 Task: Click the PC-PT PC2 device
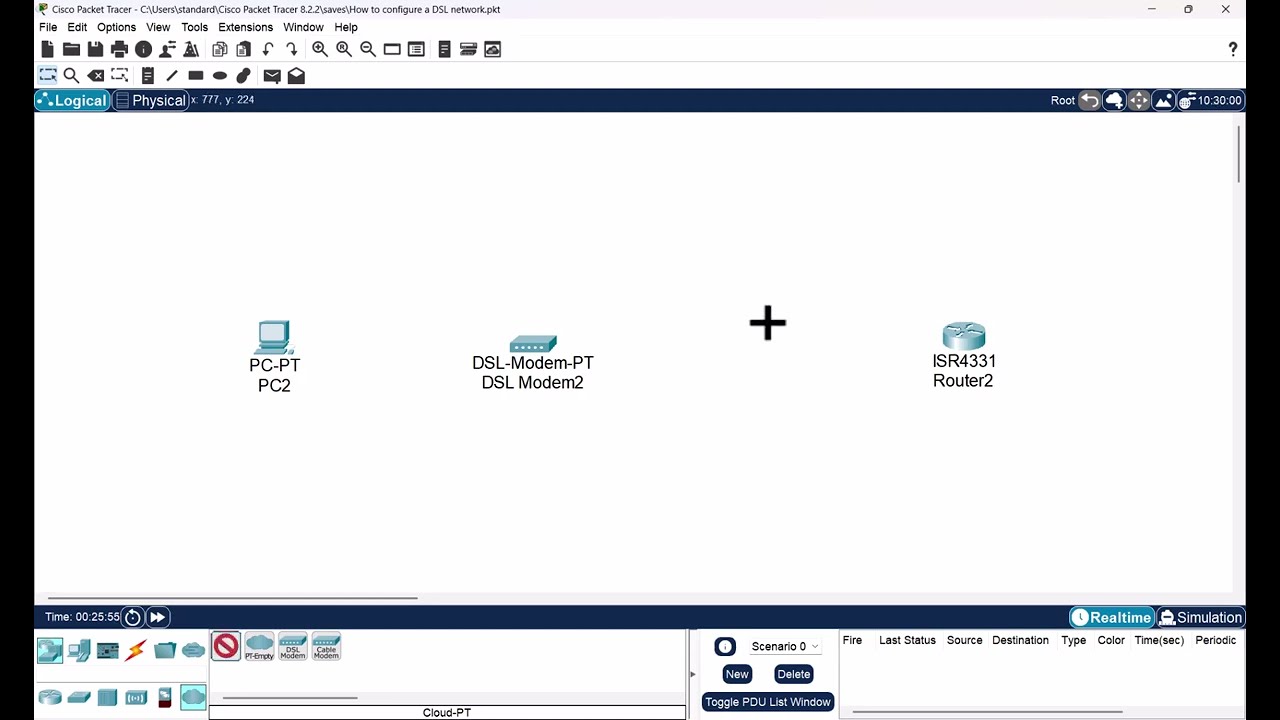[x=274, y=357]
